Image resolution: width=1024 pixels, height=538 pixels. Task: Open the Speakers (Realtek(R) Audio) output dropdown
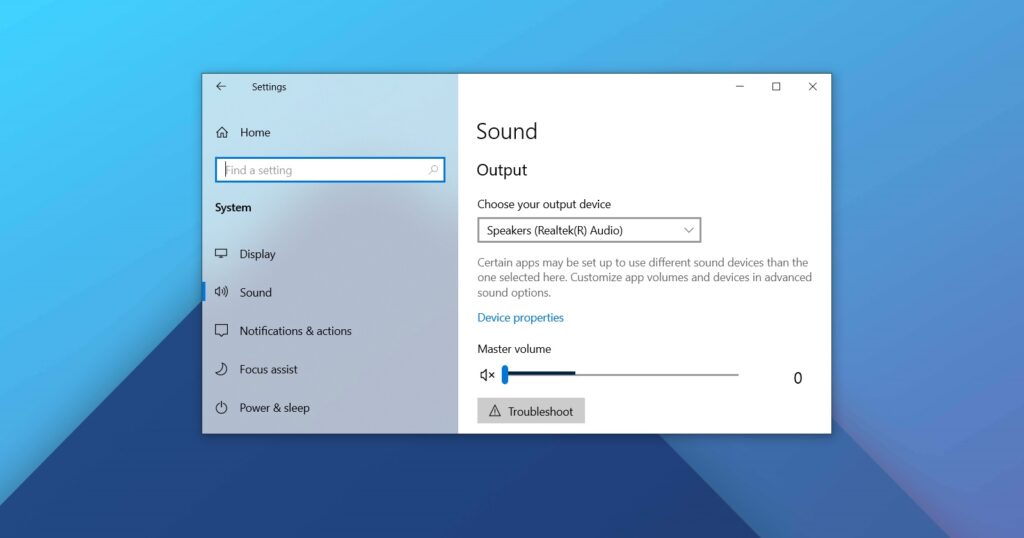tap(588, 230)
